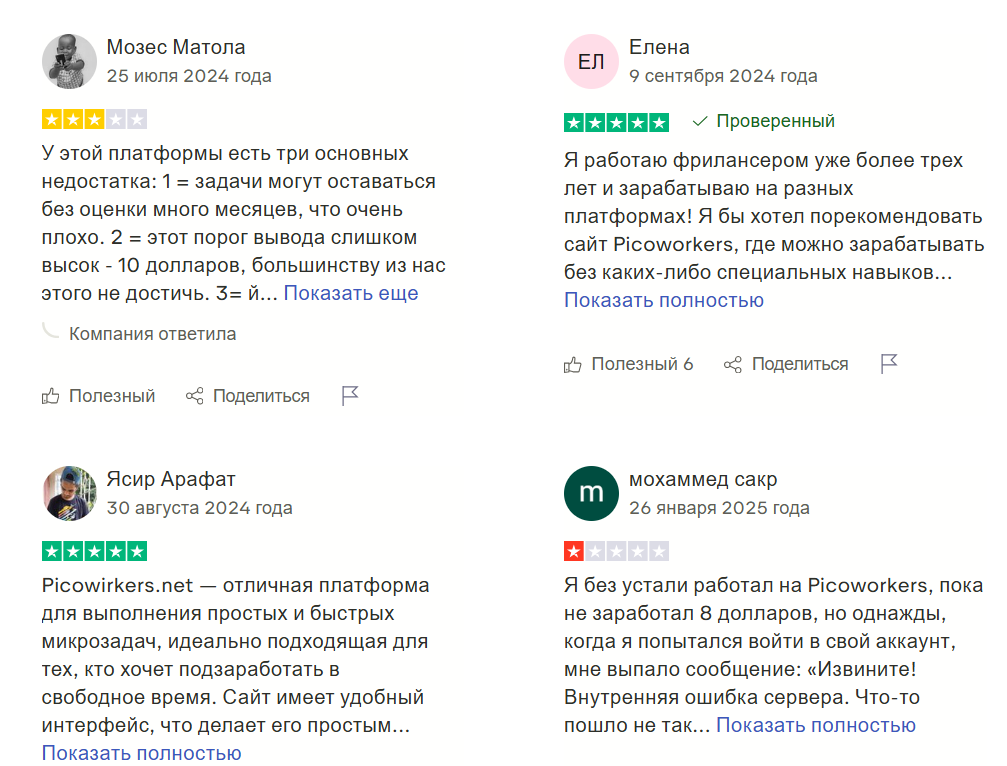Open Мозес Матола's profile photo

click(69, 61)
